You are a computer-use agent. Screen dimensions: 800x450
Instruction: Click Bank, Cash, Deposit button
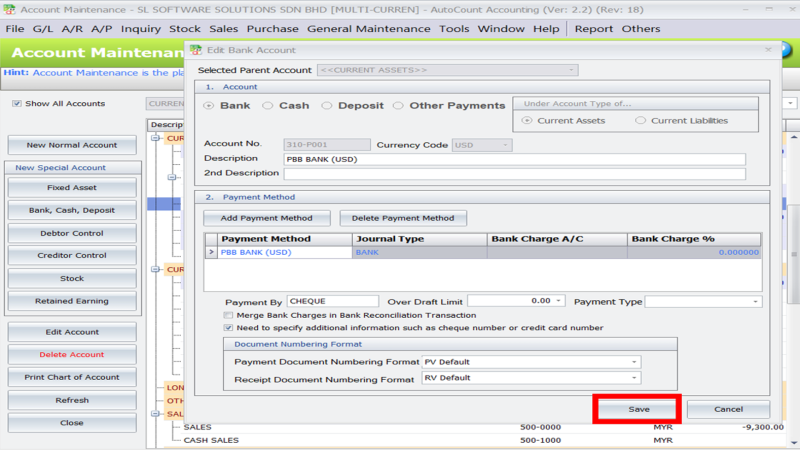click(x=72, y=210)
